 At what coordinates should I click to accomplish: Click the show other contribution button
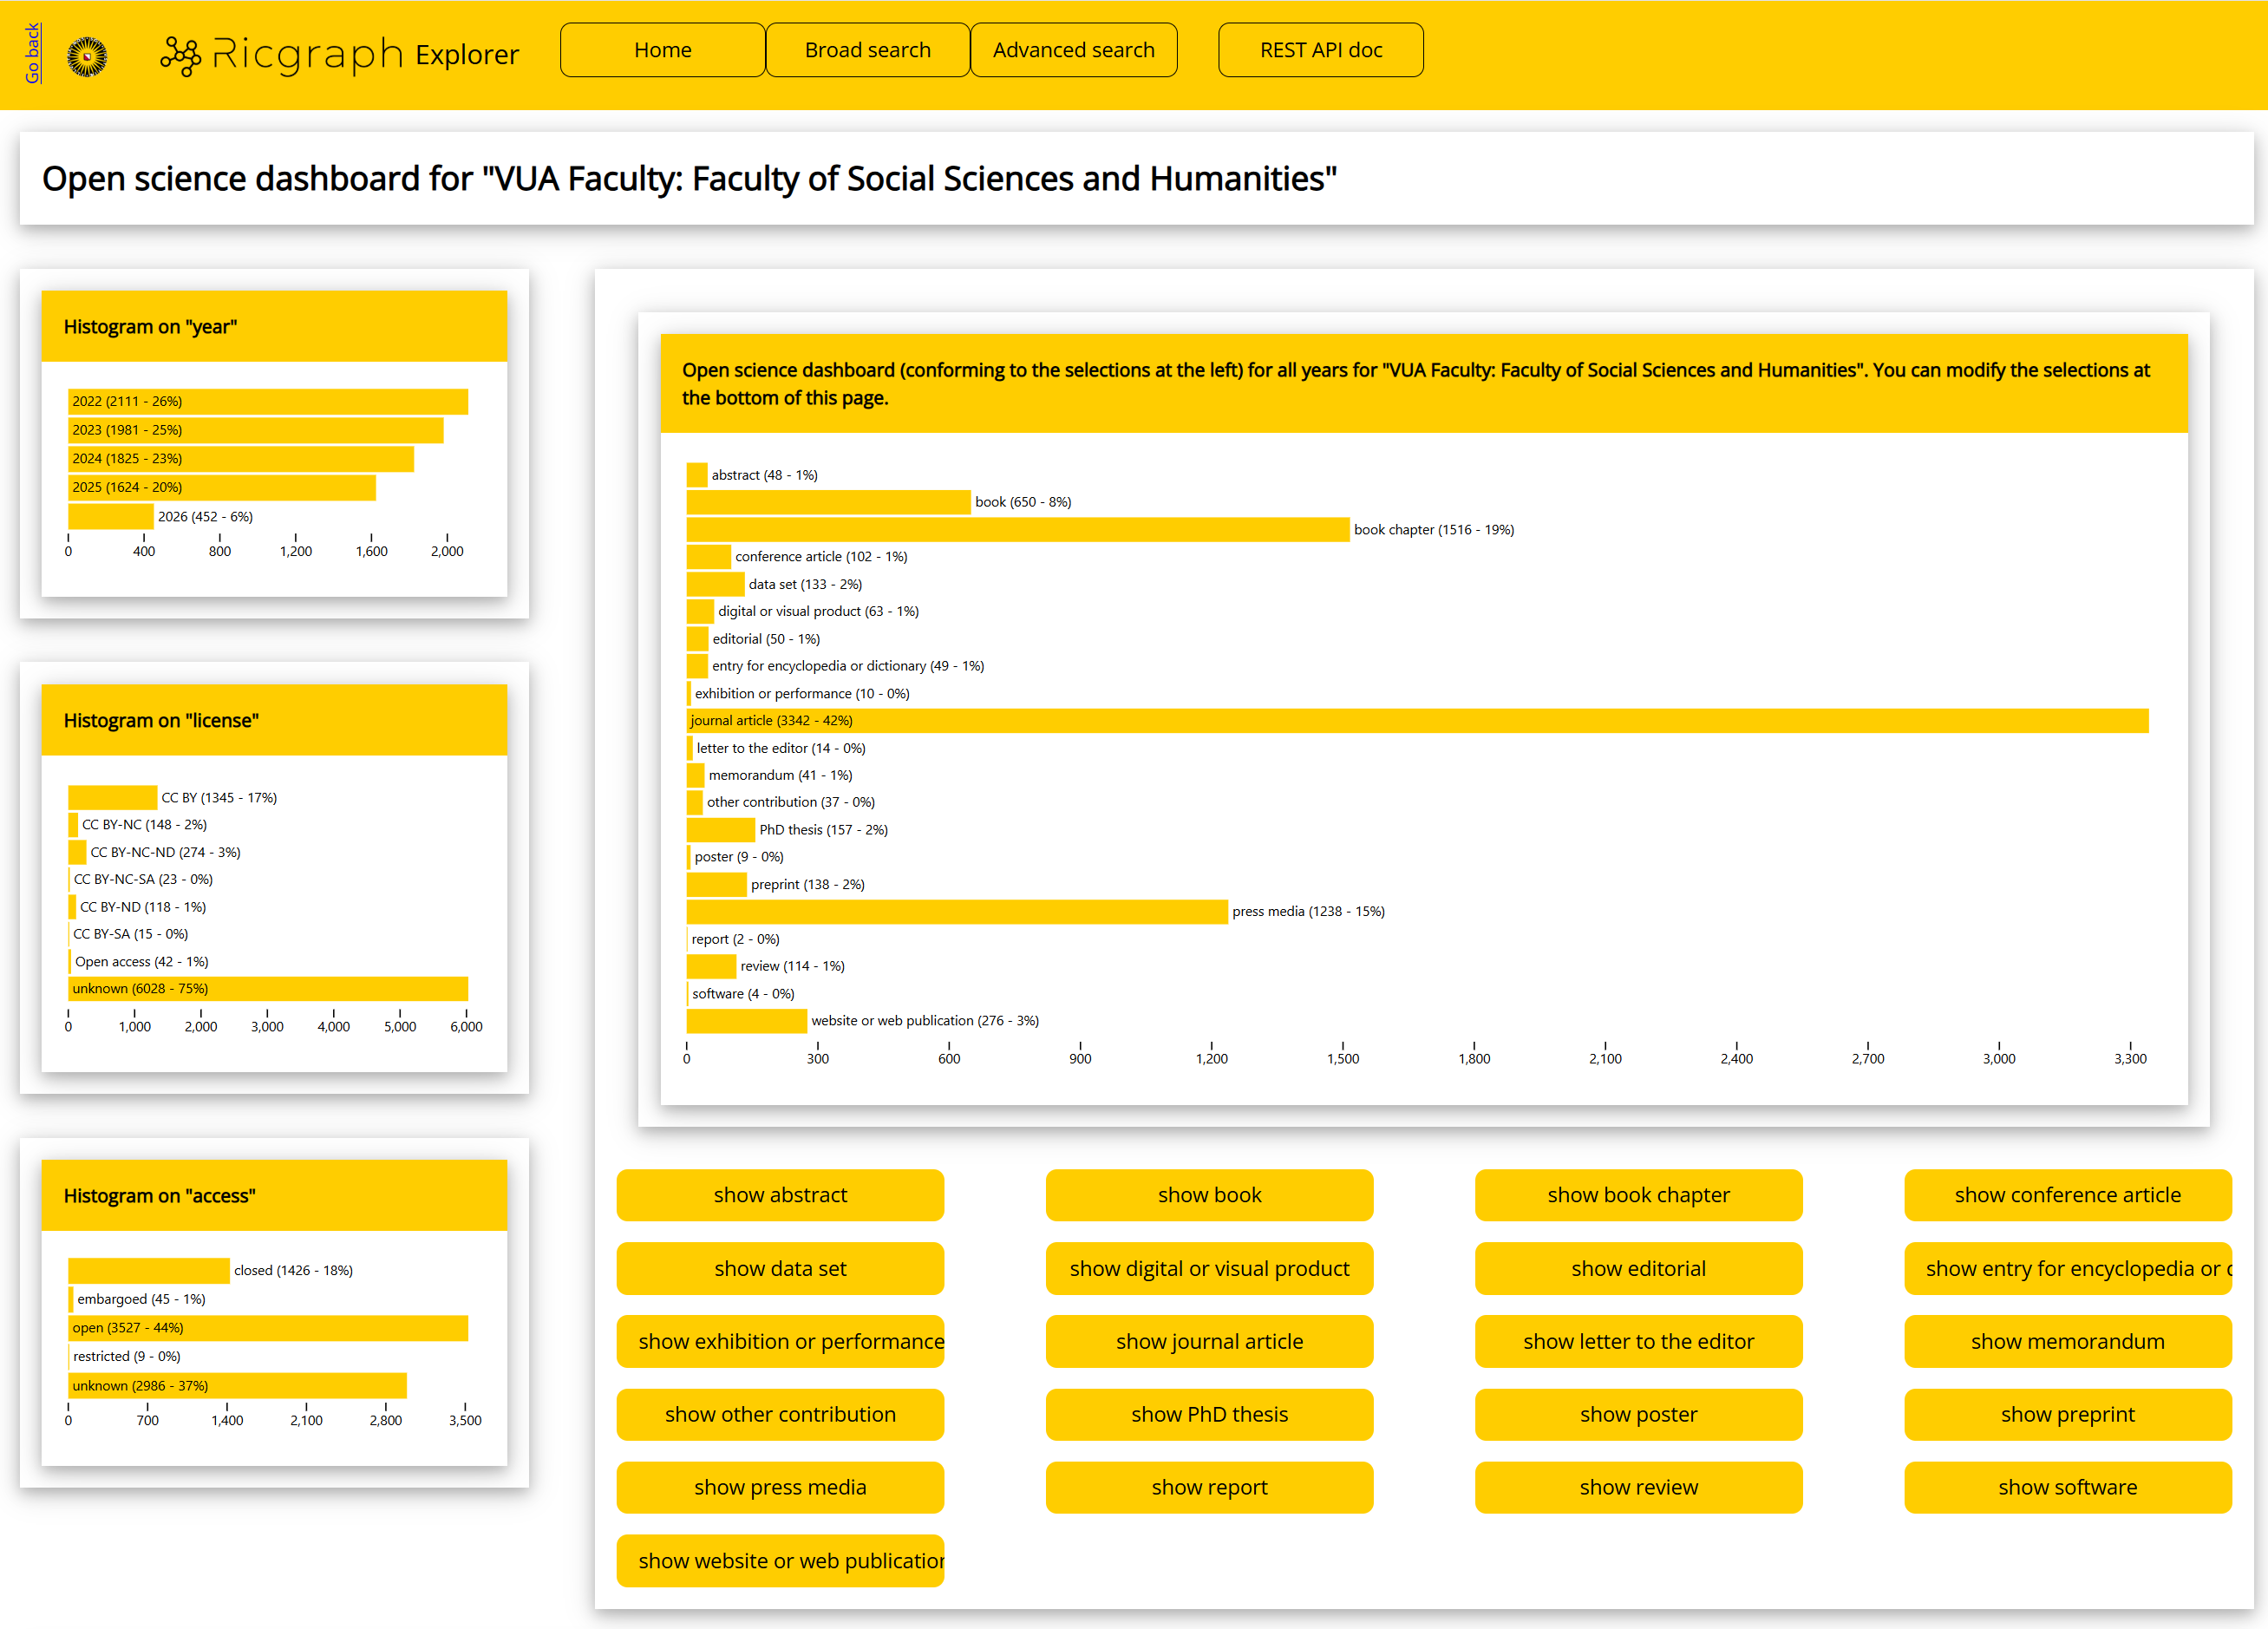tap(780, 1414)
